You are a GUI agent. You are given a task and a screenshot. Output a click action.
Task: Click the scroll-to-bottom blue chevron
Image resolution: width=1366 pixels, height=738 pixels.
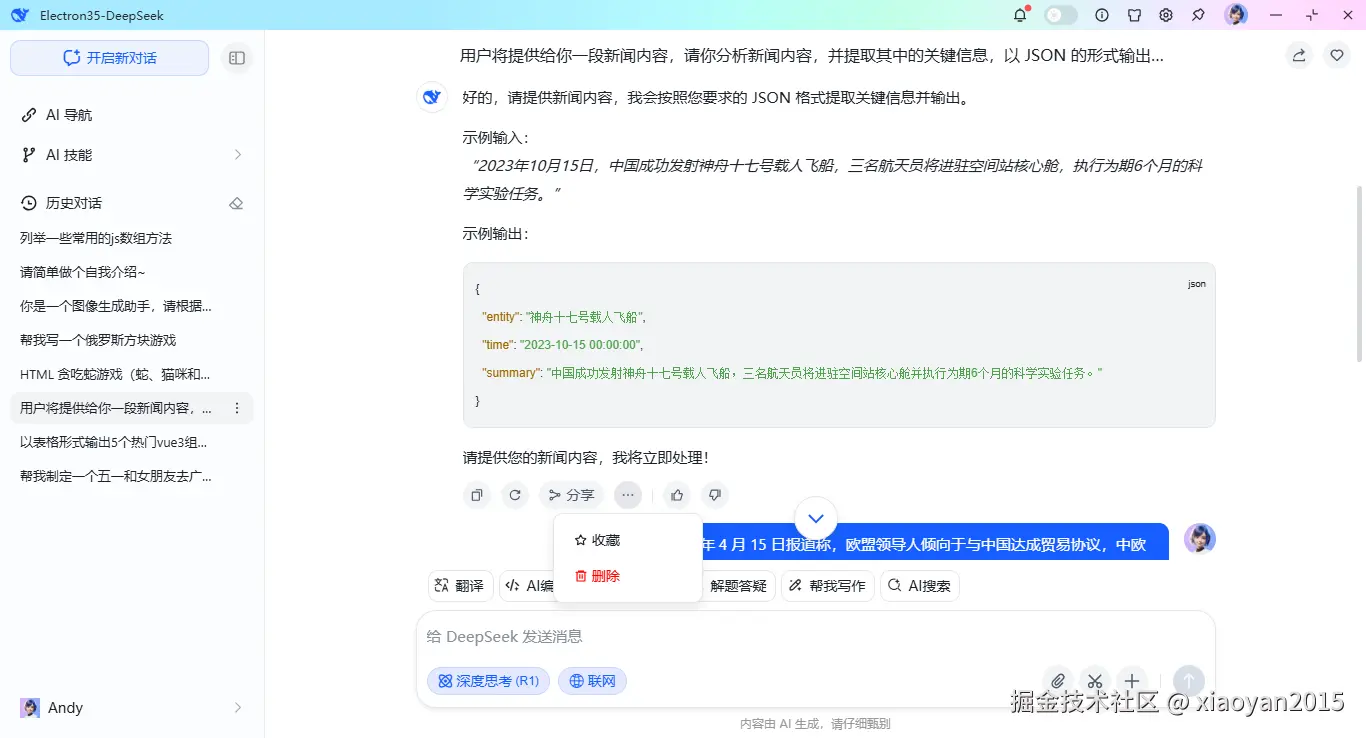coord(815,519)
